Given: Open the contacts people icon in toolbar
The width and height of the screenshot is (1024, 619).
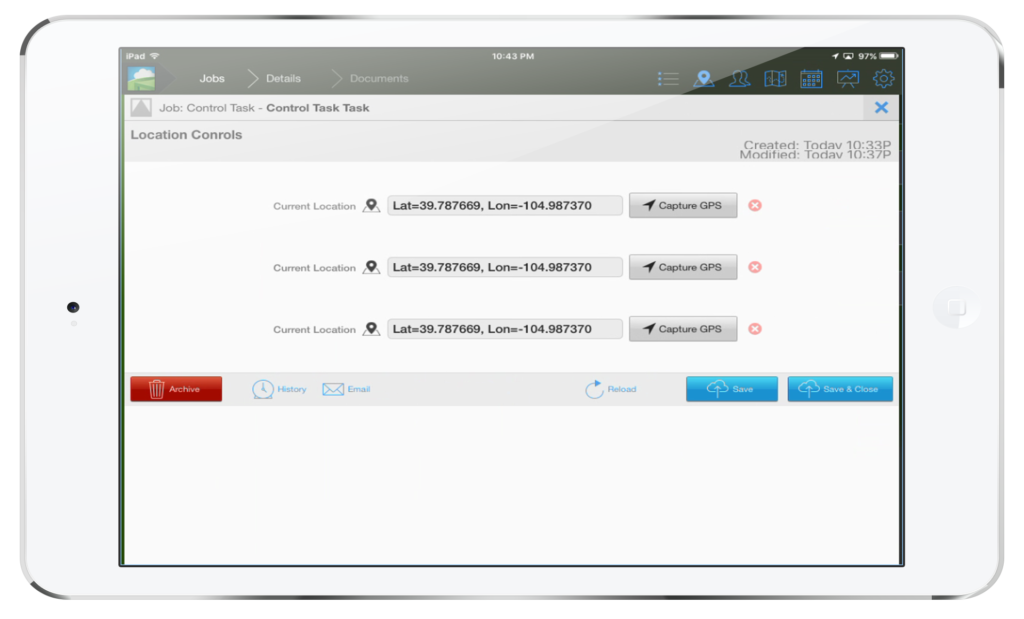Looking at the screenshot, I should click(740, 77).
